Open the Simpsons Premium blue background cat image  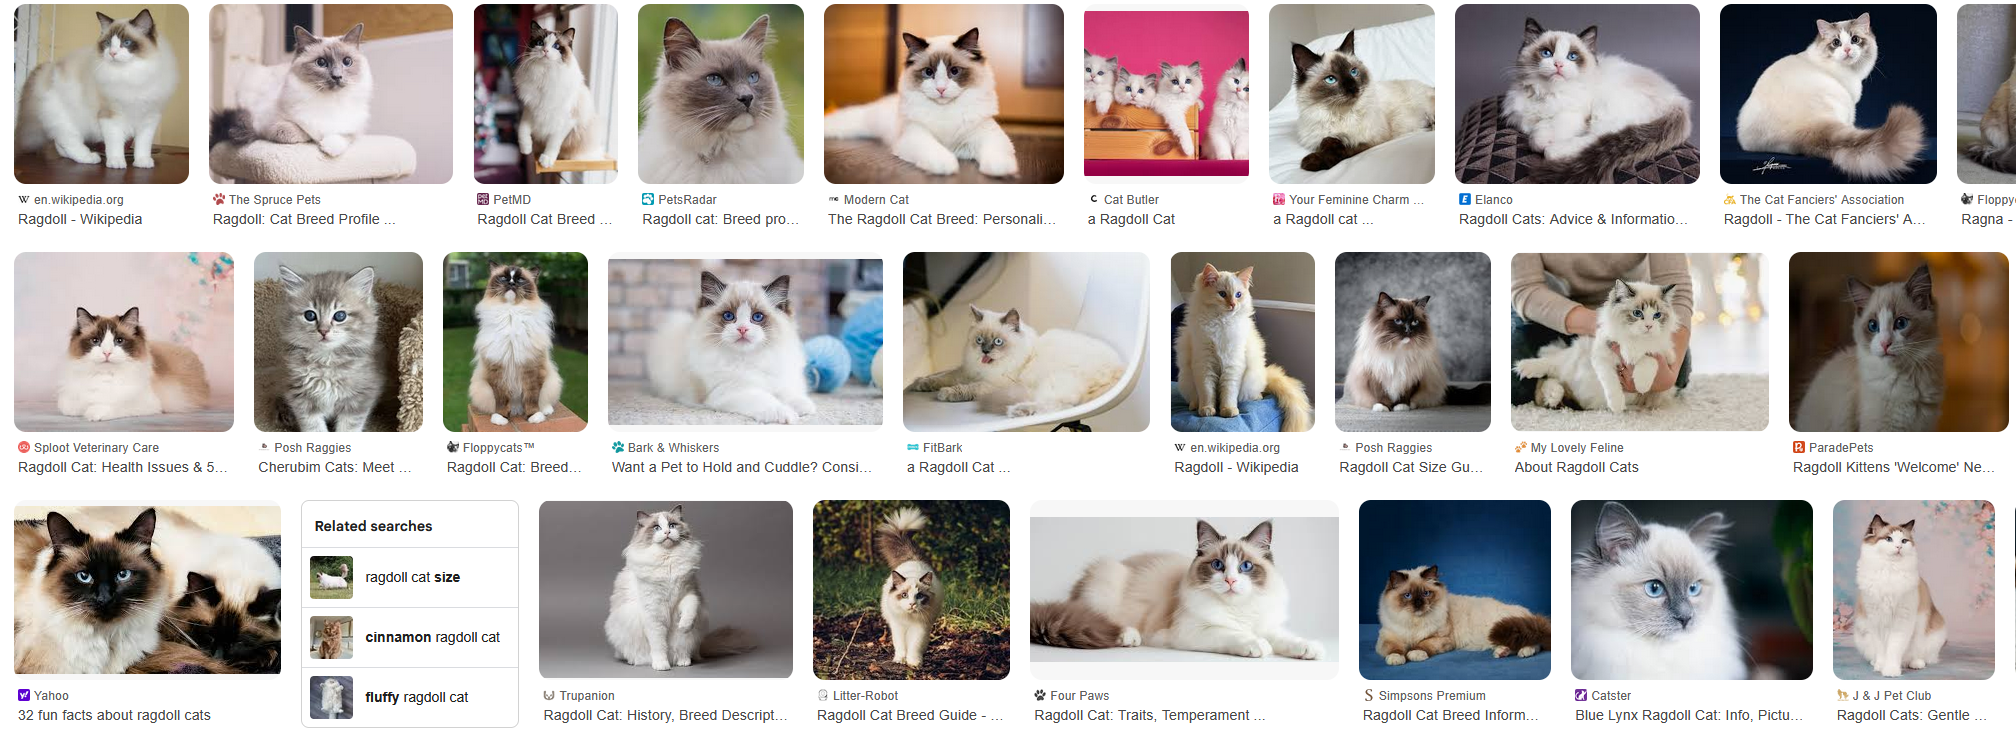[x=1455, y=590]
